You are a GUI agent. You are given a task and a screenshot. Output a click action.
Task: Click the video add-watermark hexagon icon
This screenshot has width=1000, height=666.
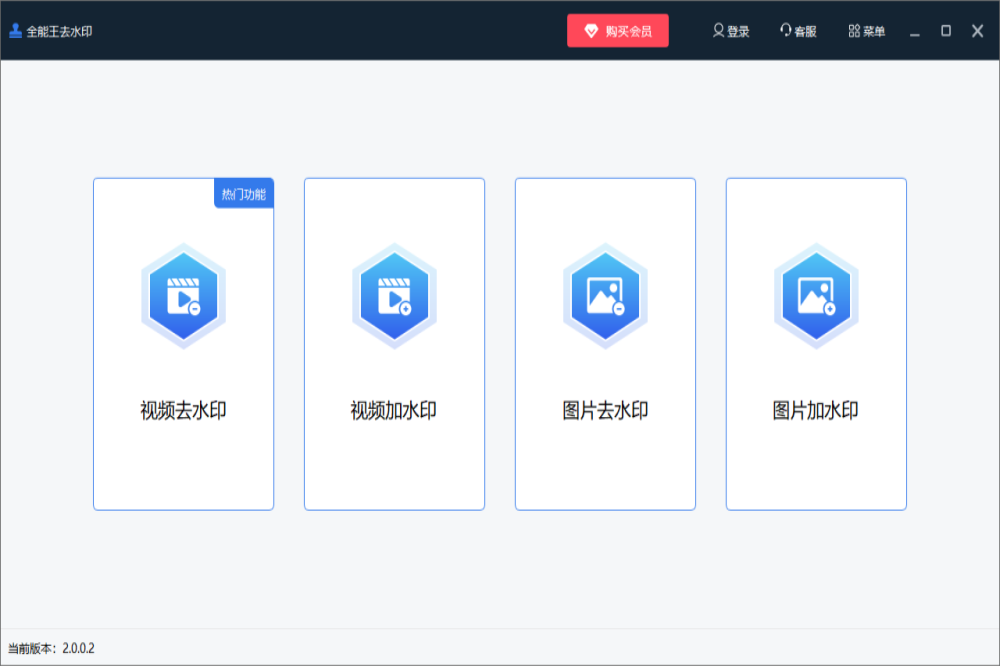(394, 296)
